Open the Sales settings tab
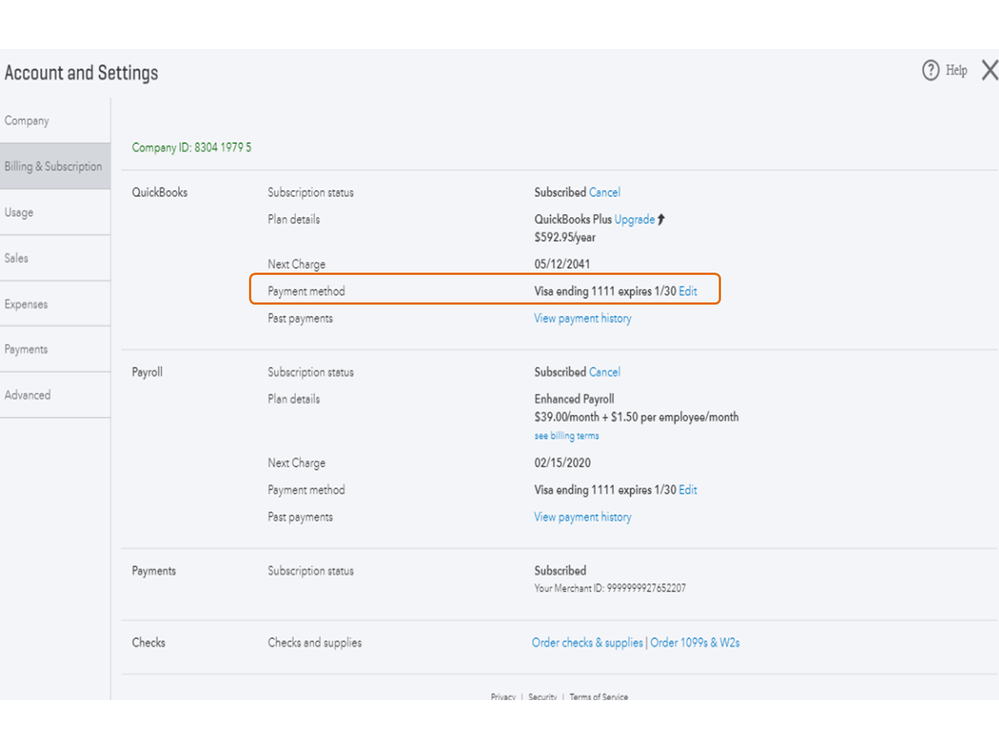 pyautogui.click(x=17, y=258)
